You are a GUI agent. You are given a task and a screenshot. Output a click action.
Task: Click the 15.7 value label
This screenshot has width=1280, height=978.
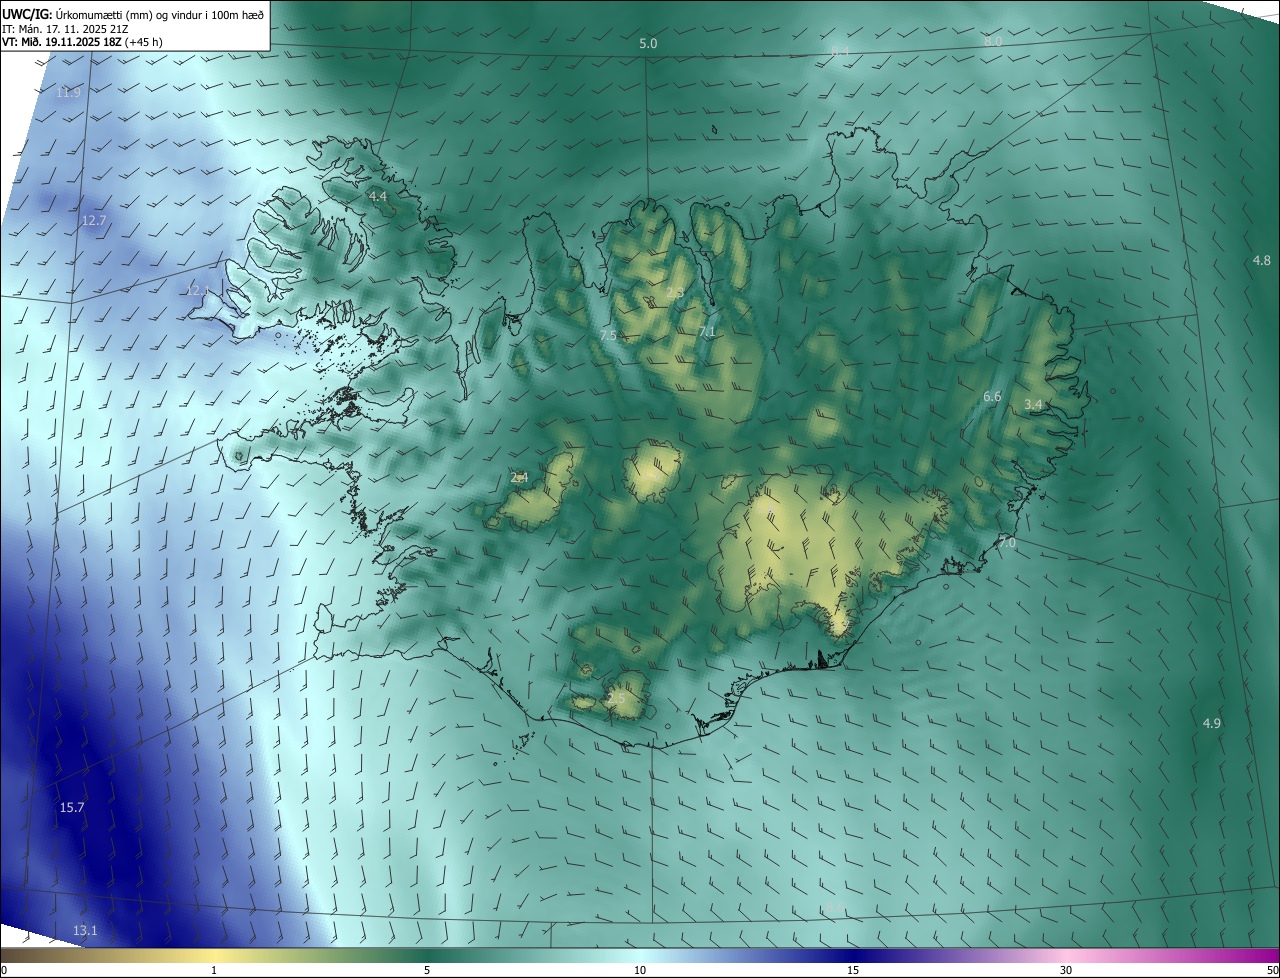coord(72,807)
